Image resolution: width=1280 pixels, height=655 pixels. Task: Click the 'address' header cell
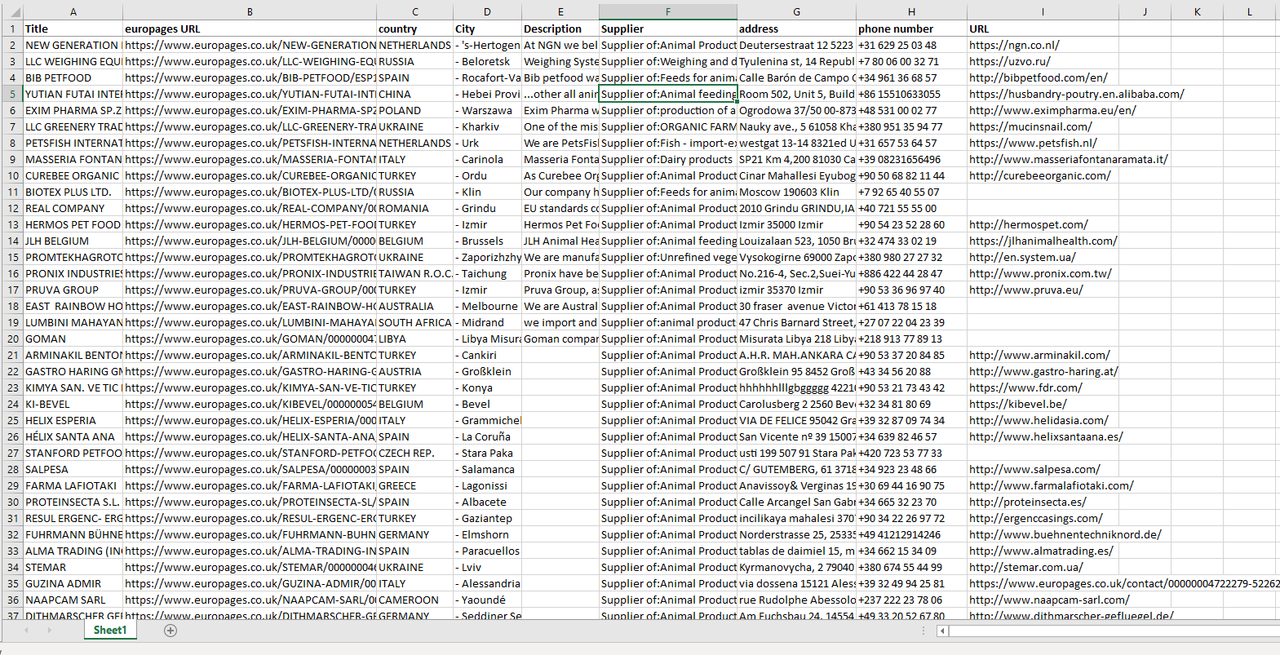click(x=796, y=29)
